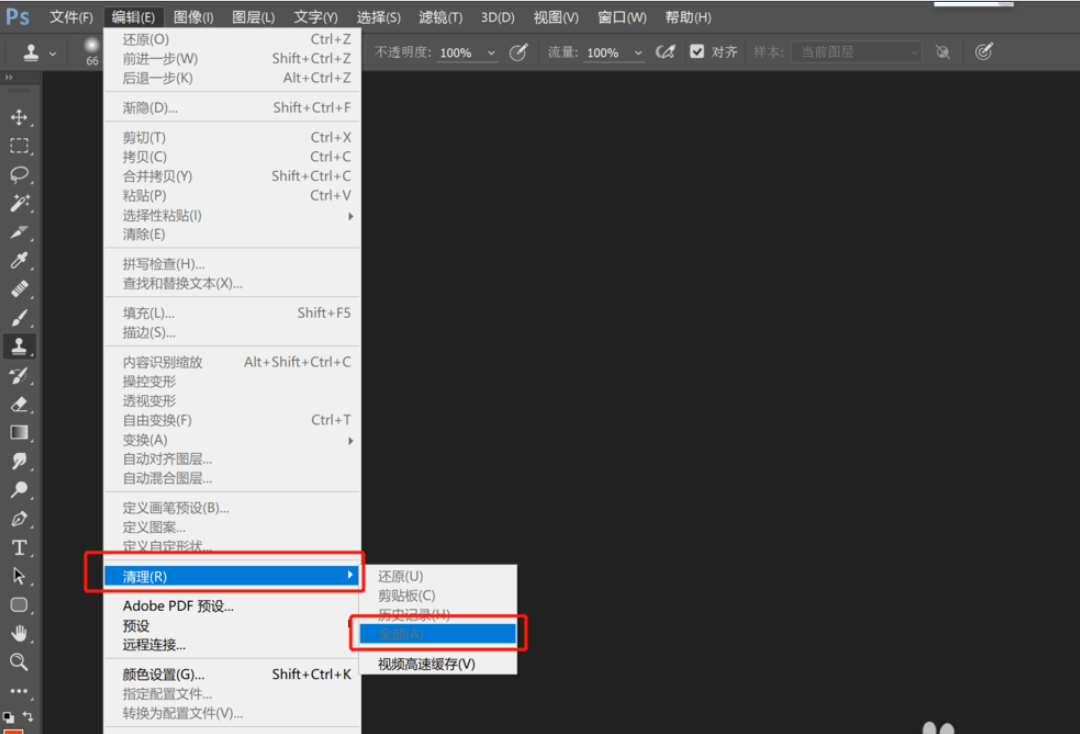
Task: Toggle airbrush mode icon next to flow
Action: 665,52
